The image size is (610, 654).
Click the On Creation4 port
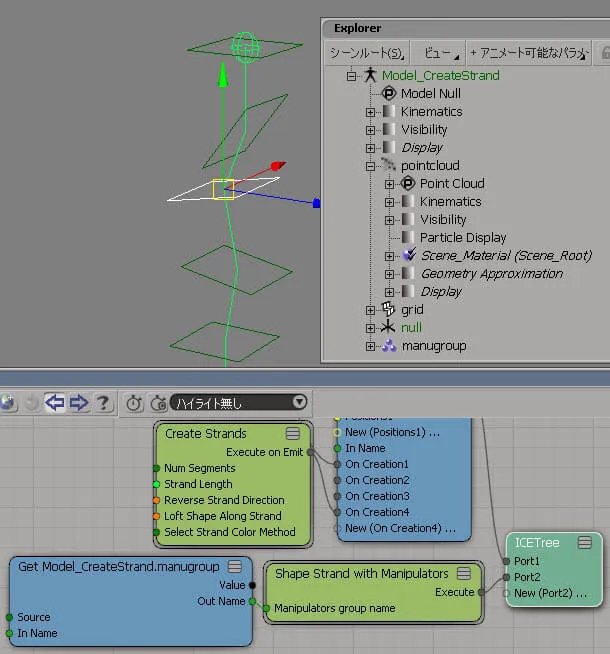click(x=337, y=512)
